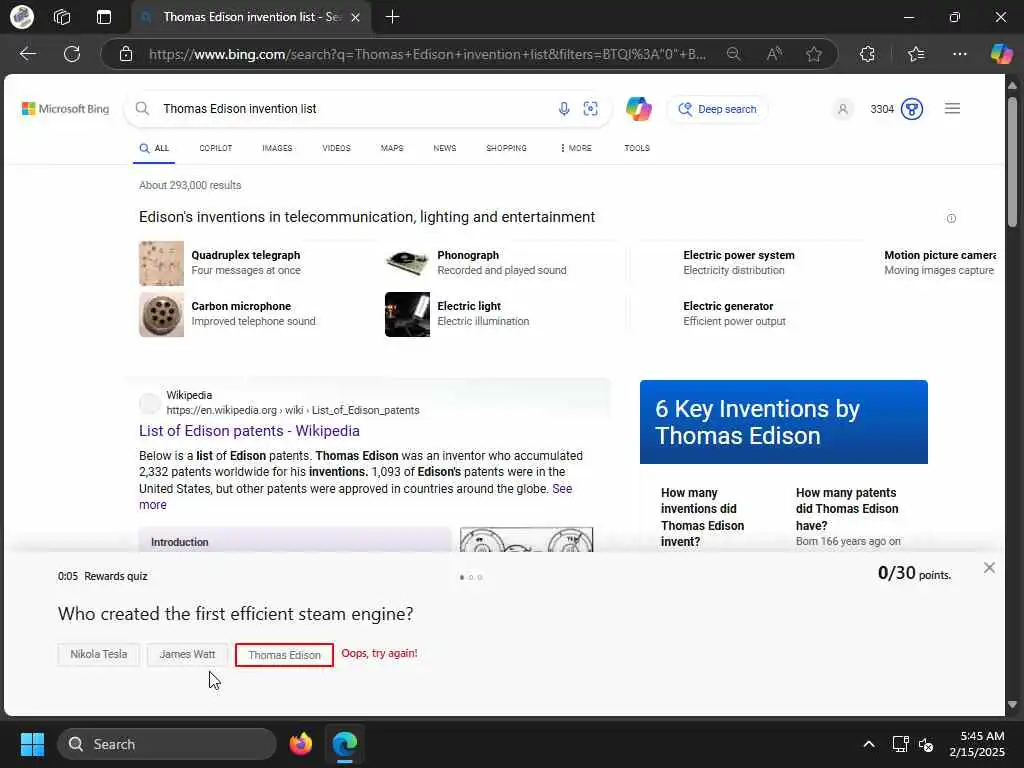View site information lock icon
Image resolution: width=1024 pixels, height=768 pixels.
click(126, 54)
